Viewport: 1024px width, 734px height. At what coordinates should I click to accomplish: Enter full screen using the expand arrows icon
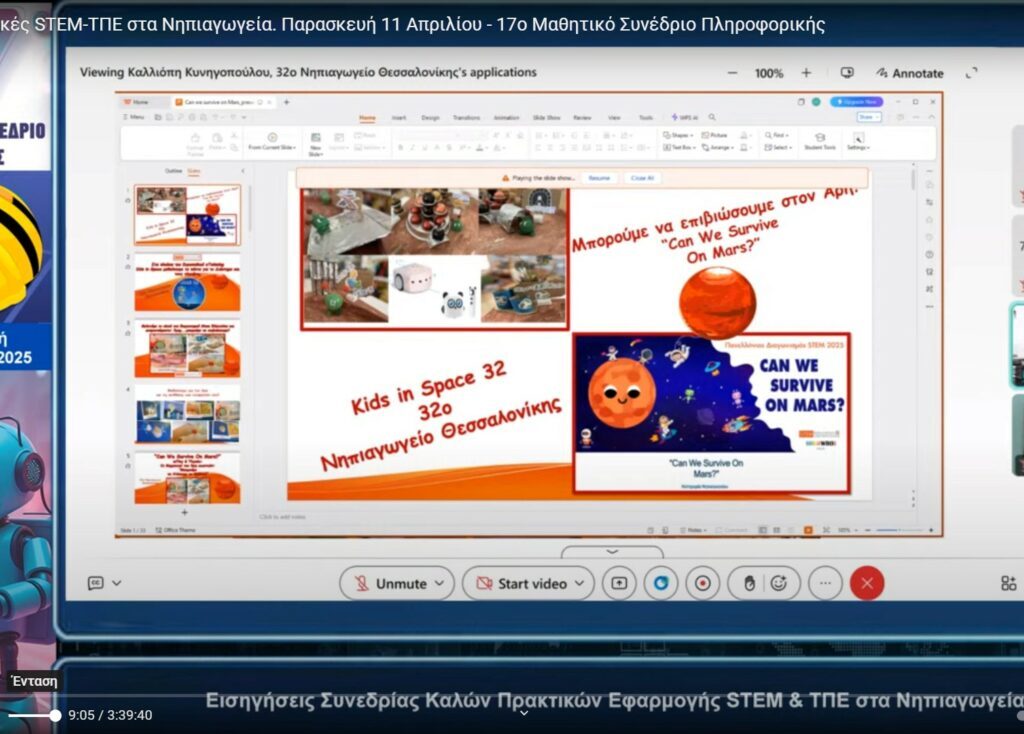972,73
